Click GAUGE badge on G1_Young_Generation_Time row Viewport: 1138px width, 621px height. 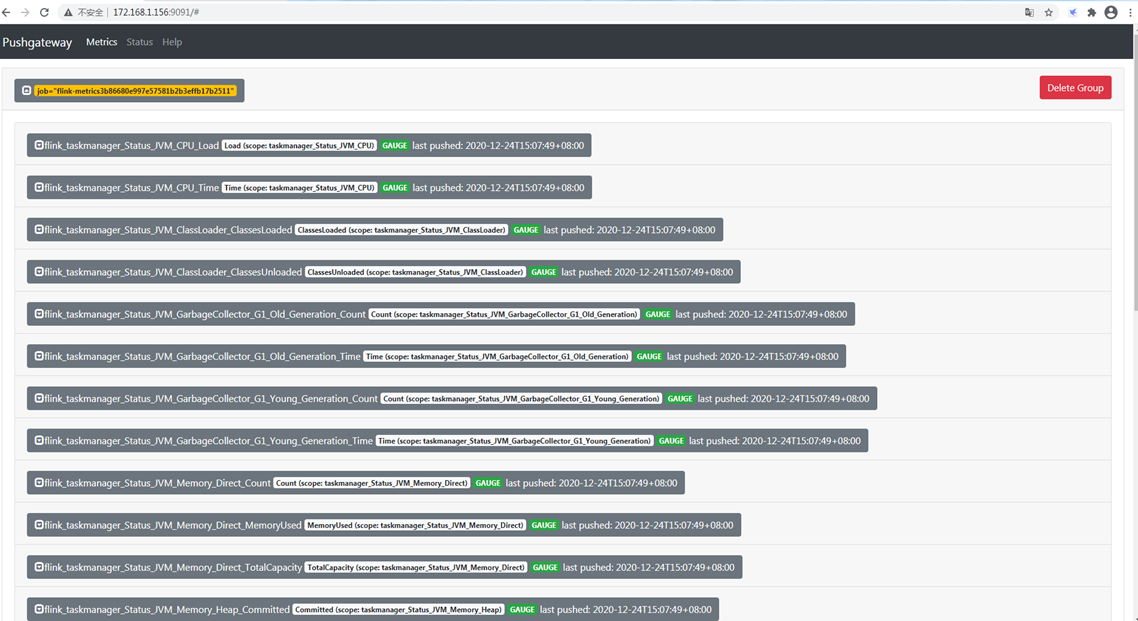[671, 440]
